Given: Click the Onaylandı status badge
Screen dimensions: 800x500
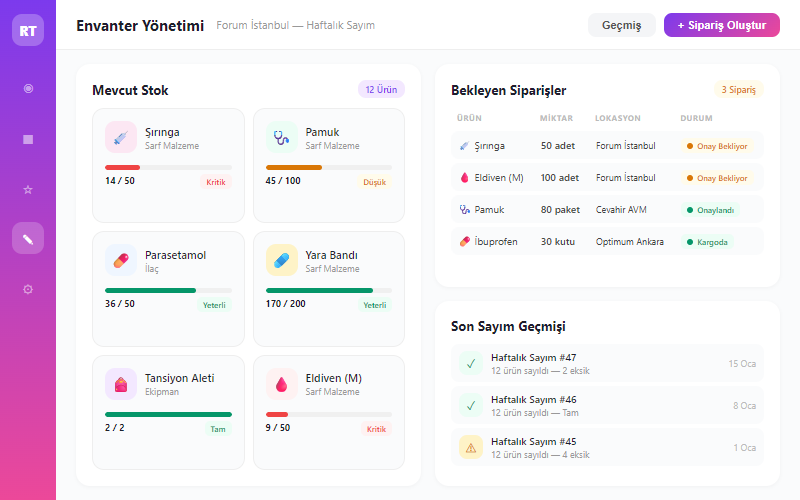Looking at the screenshot, I should coord(710,210).
